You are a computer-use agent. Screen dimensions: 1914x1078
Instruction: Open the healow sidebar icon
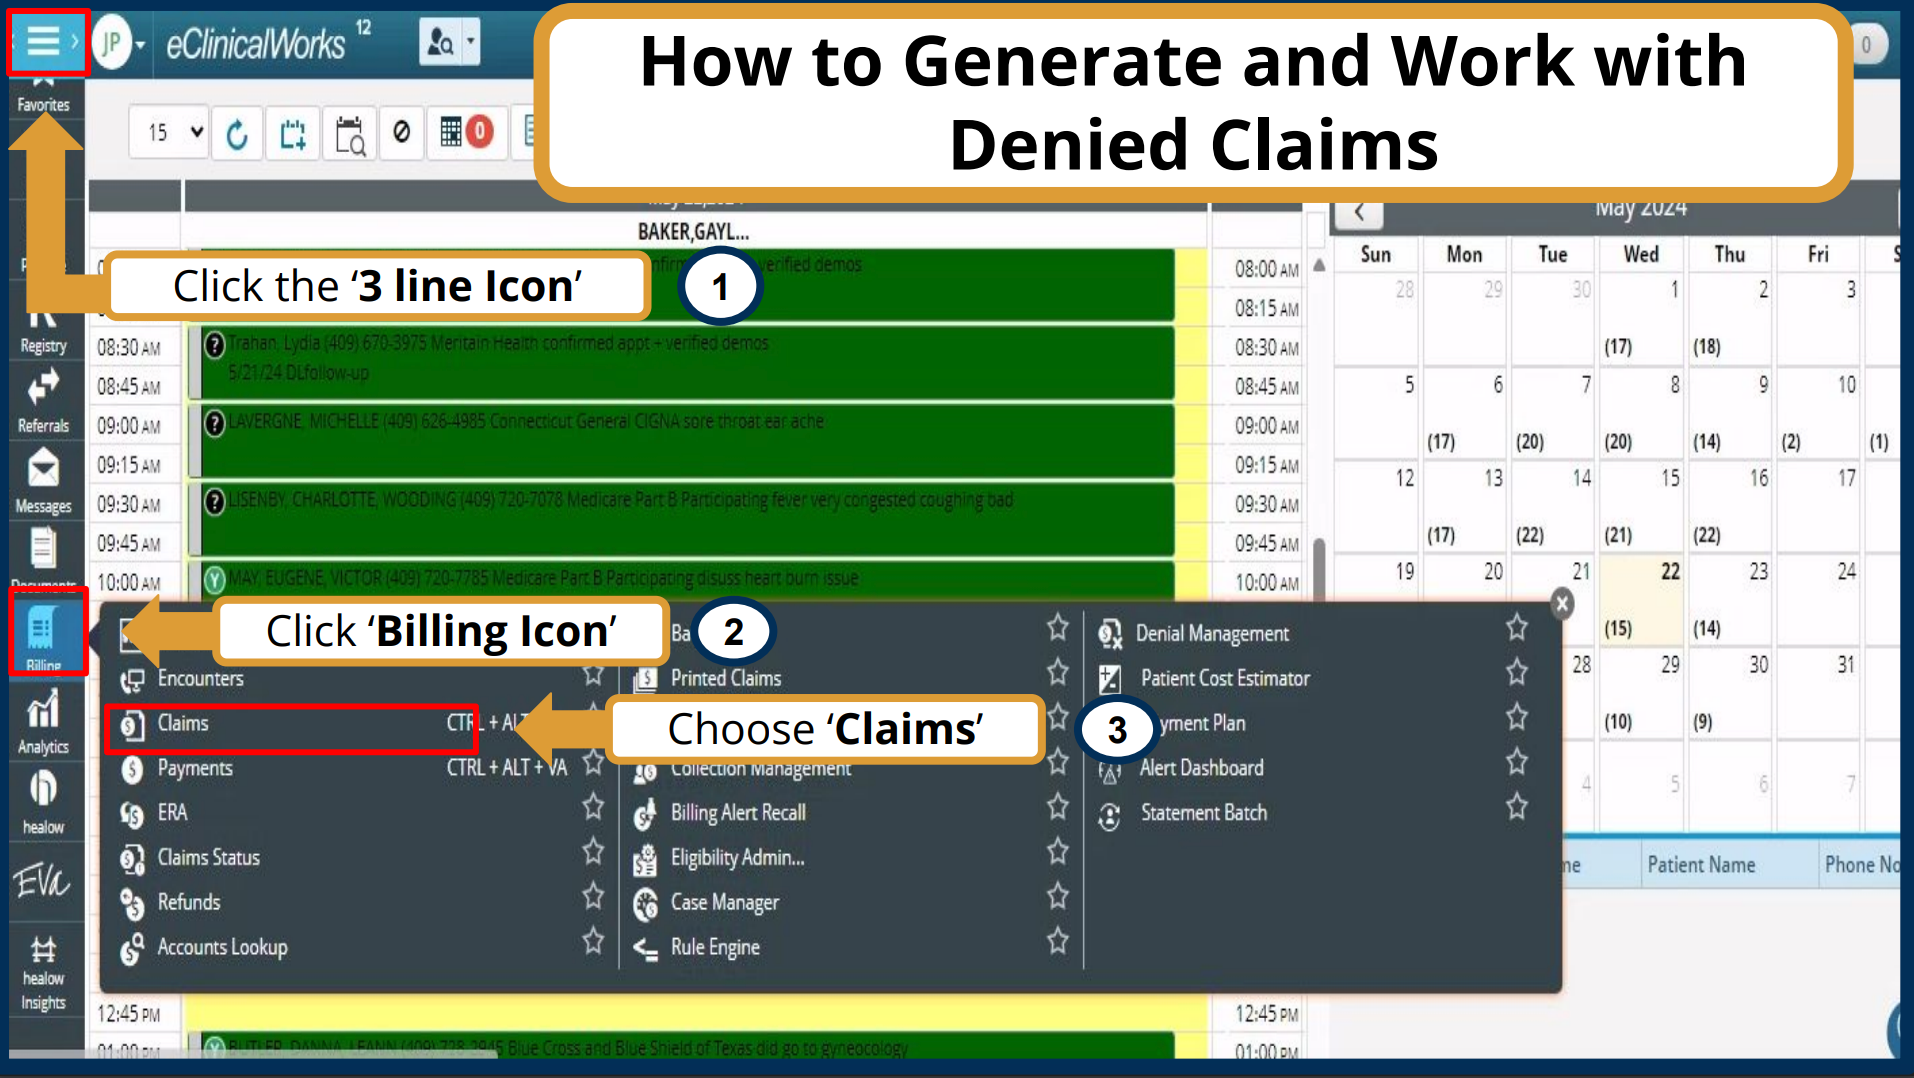43,803
